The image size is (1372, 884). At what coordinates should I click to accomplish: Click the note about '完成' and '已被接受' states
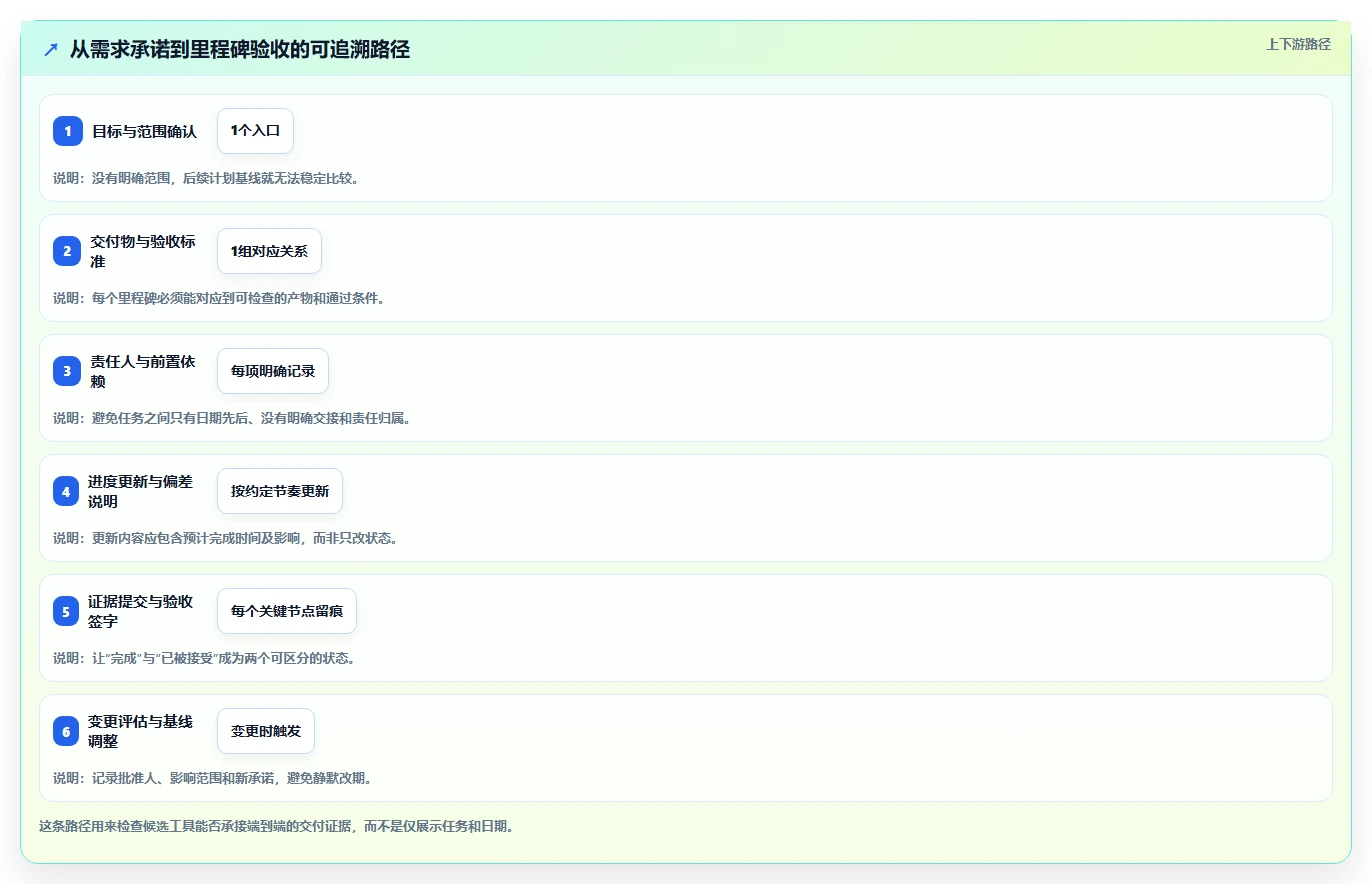click(x=205, y=658)
